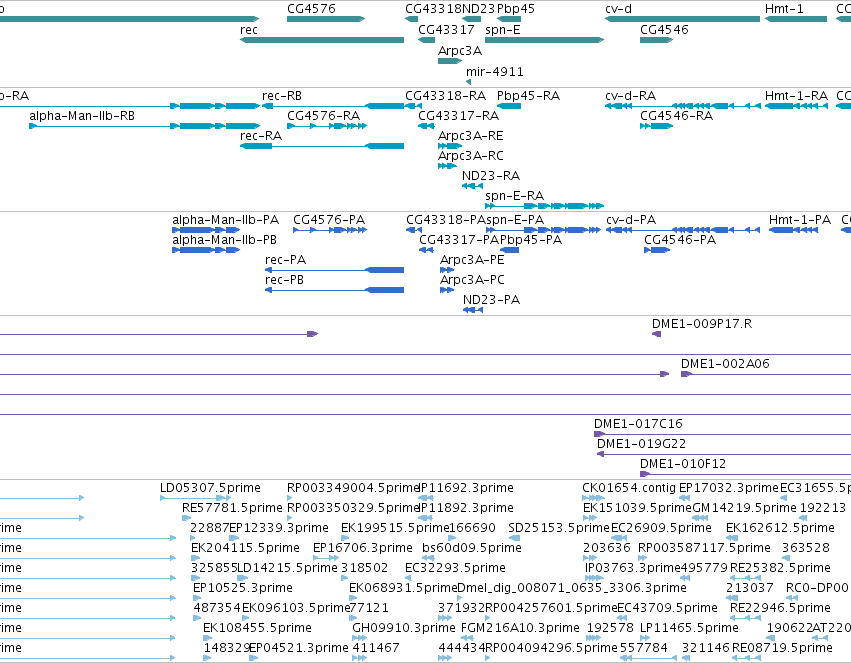851x663 pixels.
Task: Click protein Hmt-1-PA label
Action: tap(799, 220)
